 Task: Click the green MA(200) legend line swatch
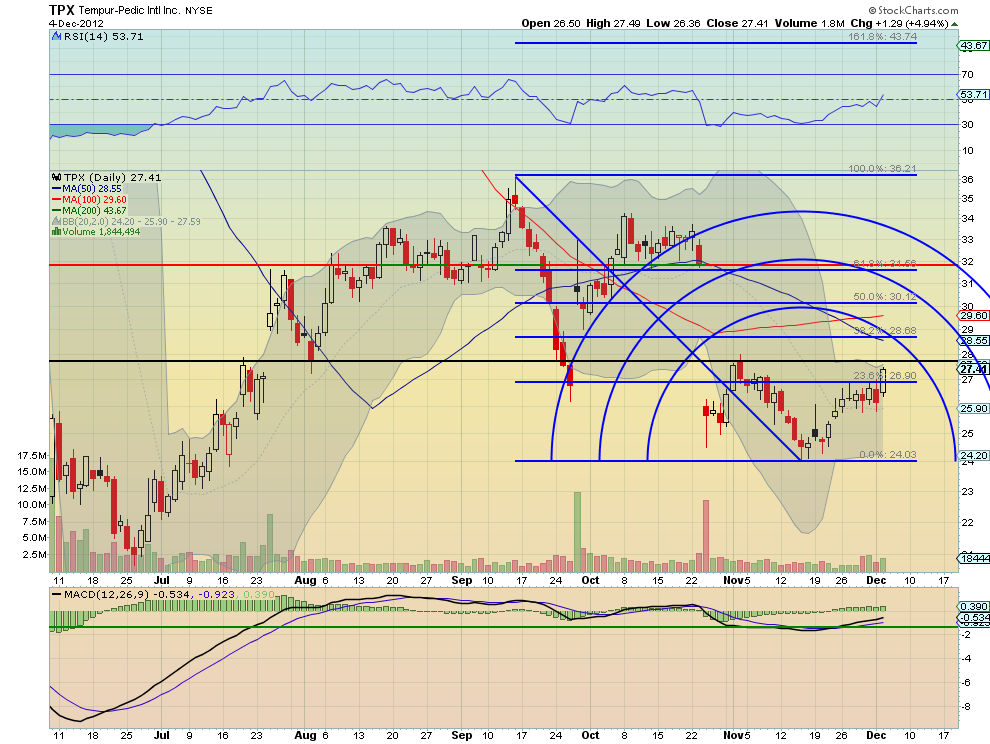[x=56, y=210]
